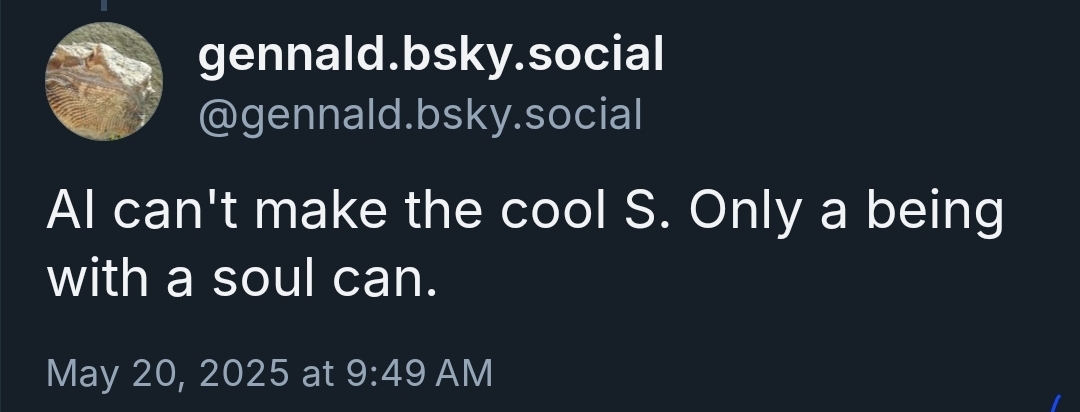Select the post text about the cool S

coord(524,243)
